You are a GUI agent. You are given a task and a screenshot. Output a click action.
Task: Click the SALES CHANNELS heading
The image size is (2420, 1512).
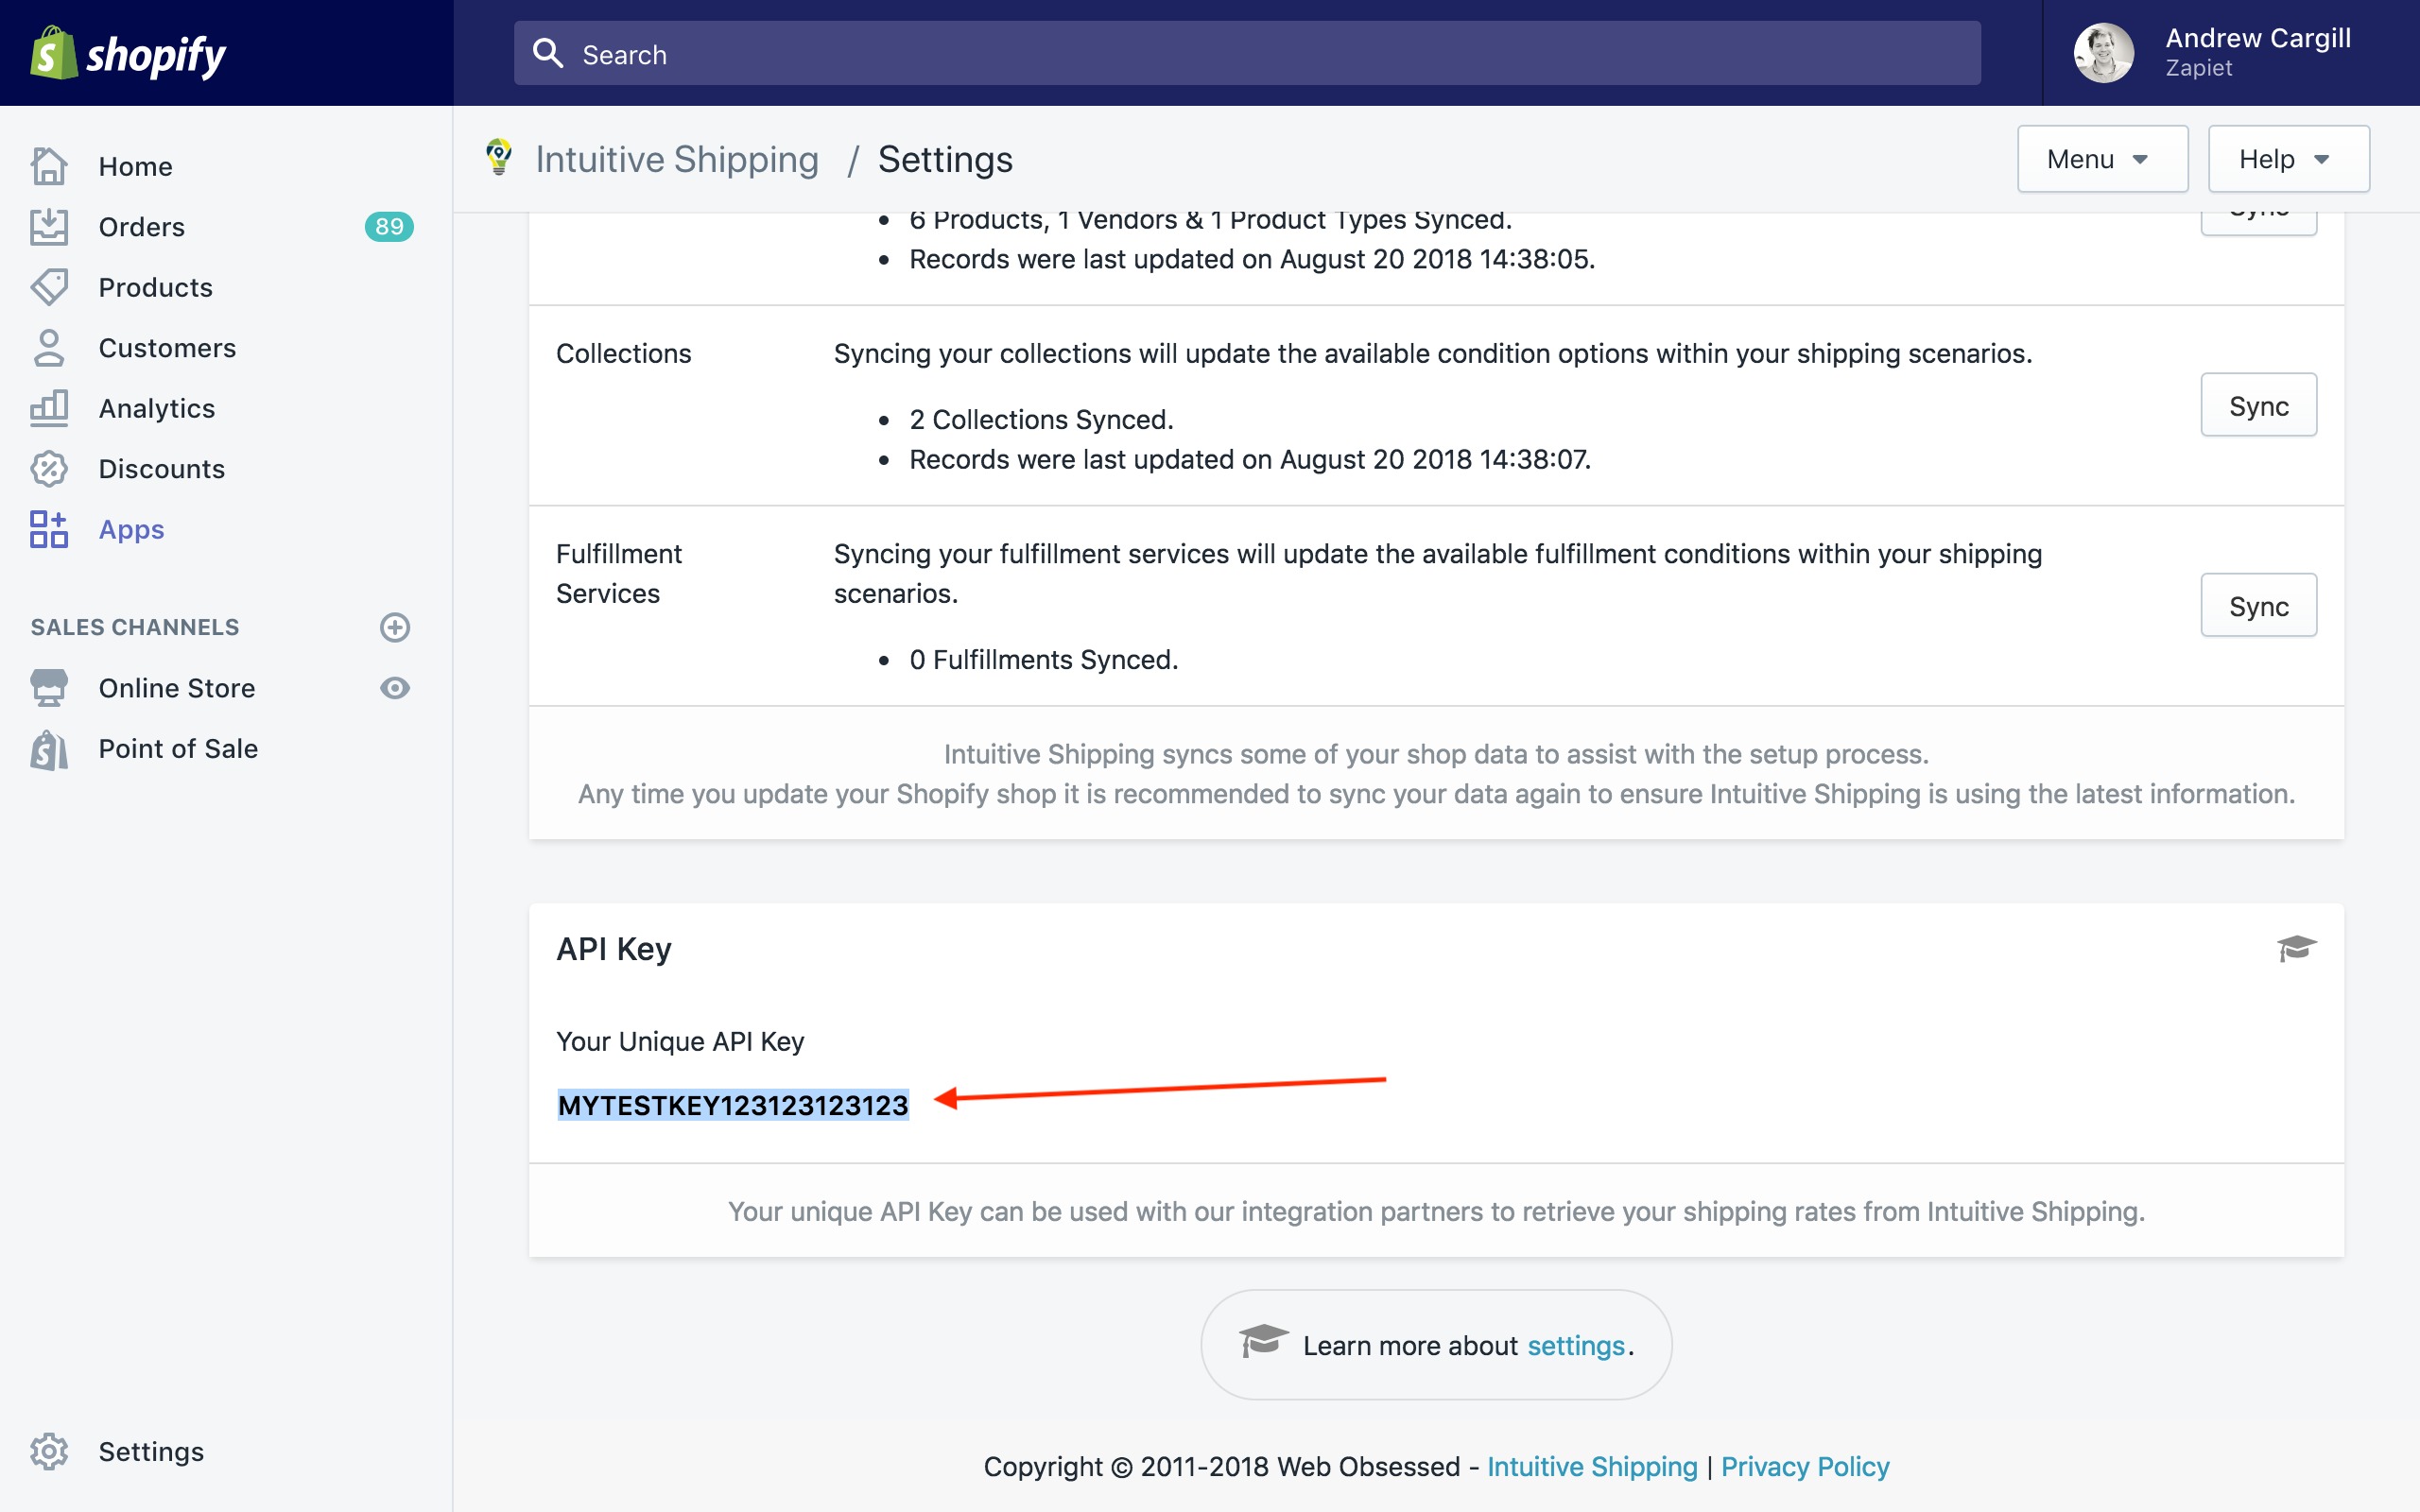tap(135, 627)
